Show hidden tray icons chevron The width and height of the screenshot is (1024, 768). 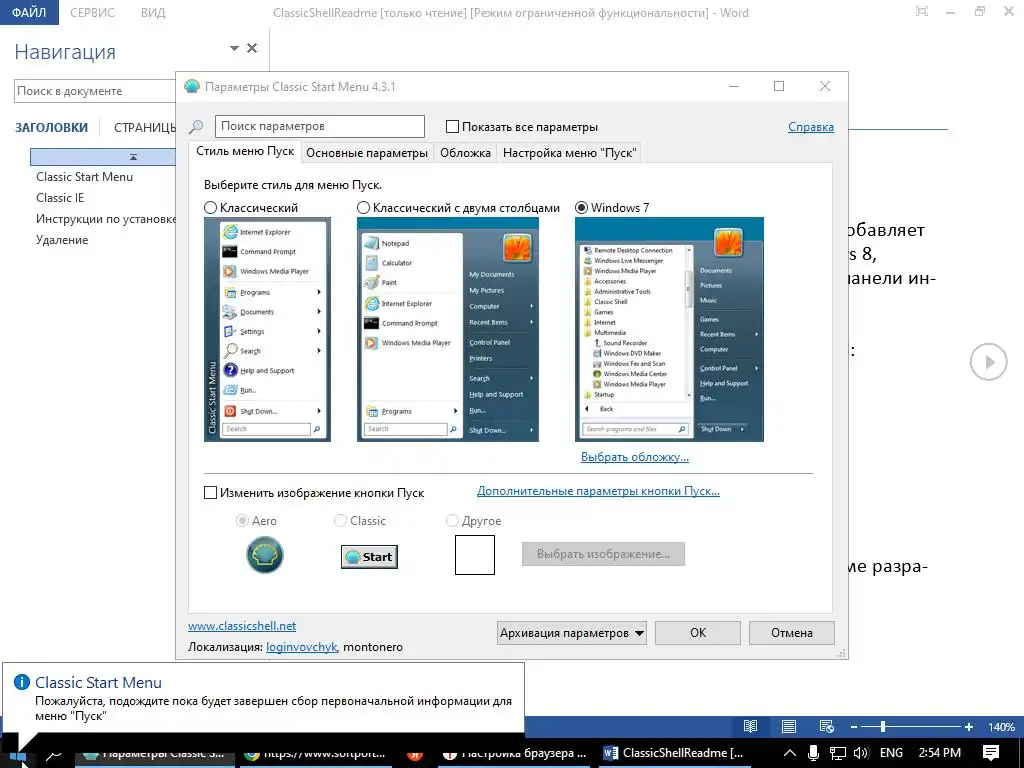coord(790,753)
